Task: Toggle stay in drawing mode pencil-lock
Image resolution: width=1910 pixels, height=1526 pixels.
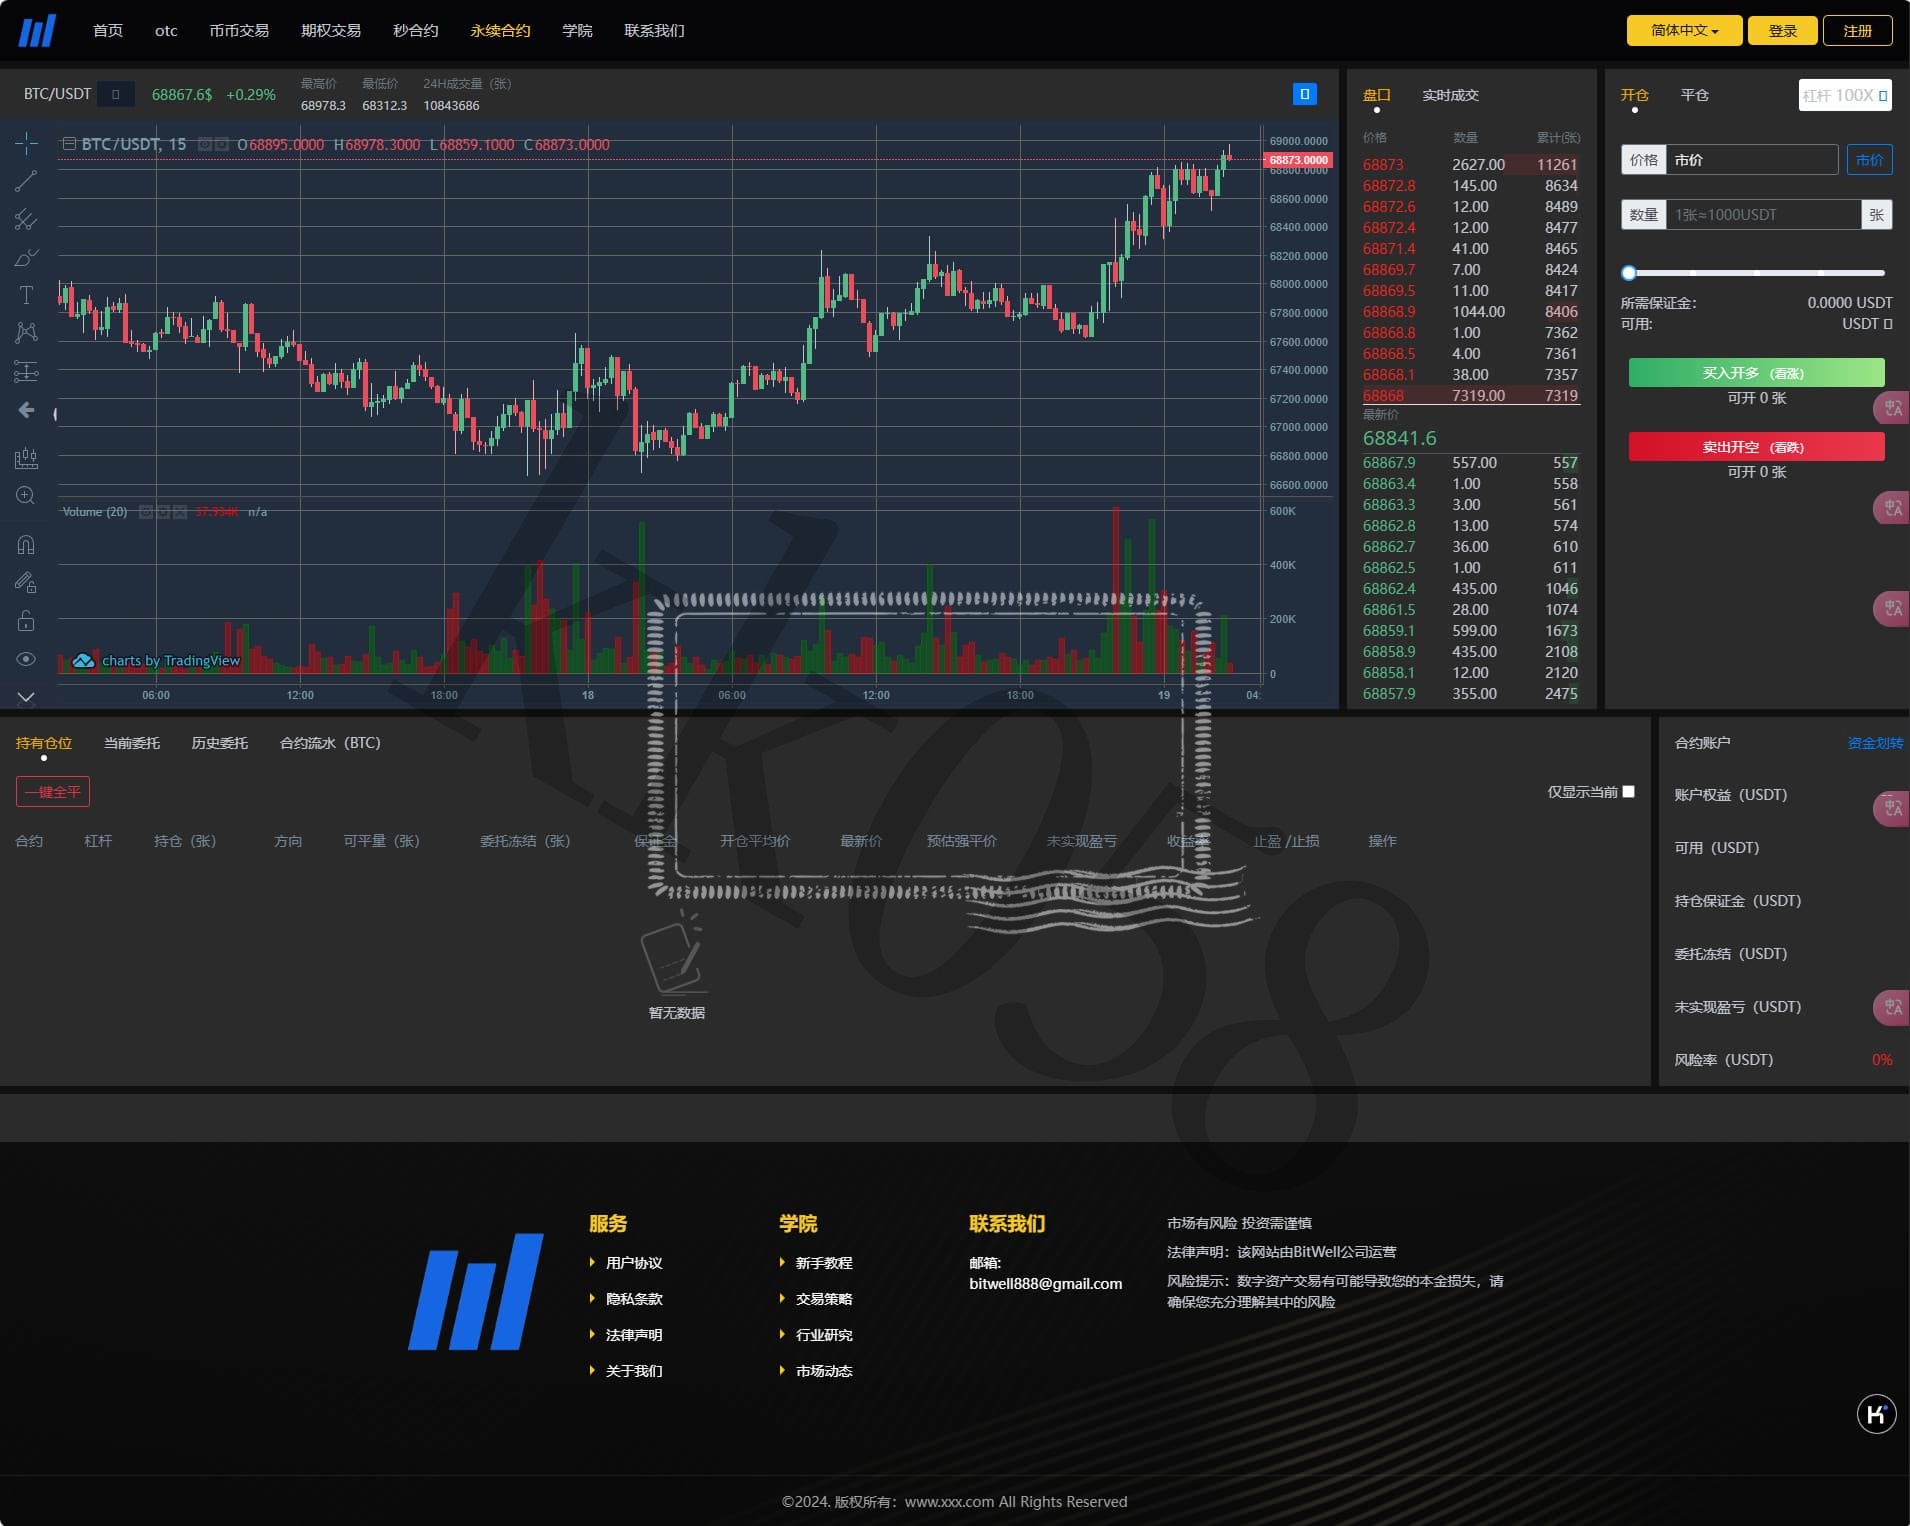Action: tap(26, 583)
